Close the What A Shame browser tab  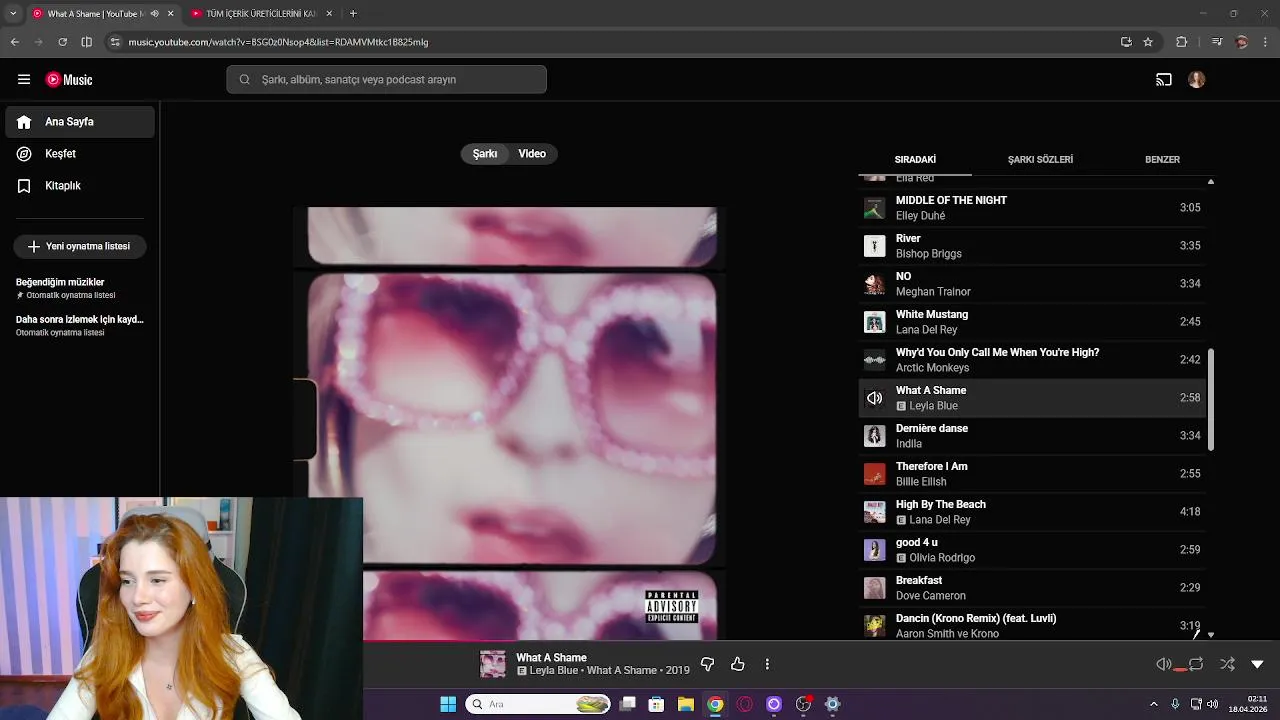pyautogui.click(x=171, y=13)
